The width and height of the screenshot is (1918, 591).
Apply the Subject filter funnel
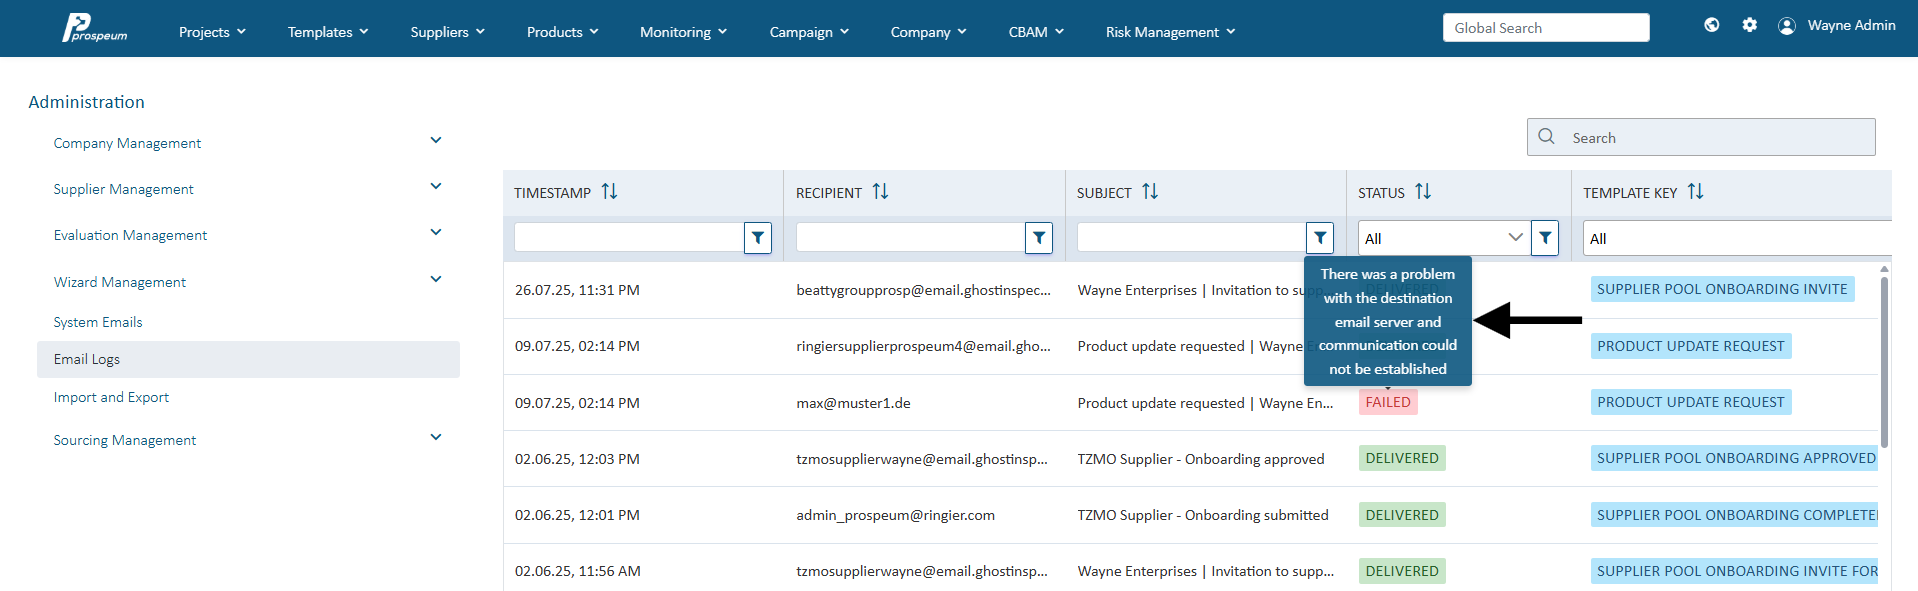[x=1320, y=238]
